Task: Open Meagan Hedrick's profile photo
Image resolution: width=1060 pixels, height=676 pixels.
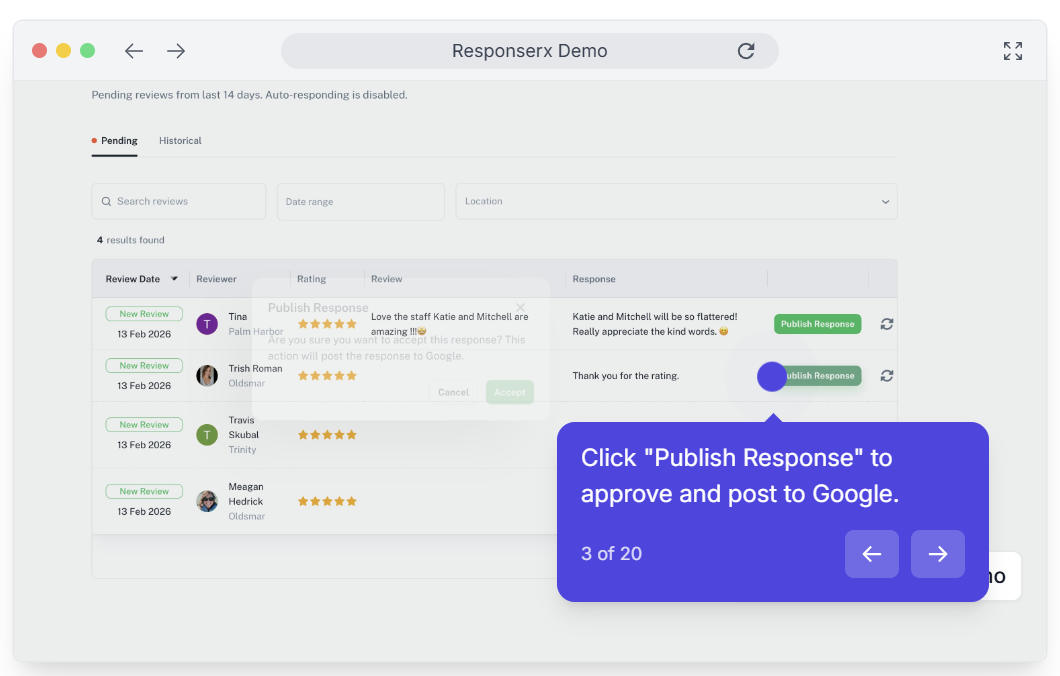Action: point(207,501)
